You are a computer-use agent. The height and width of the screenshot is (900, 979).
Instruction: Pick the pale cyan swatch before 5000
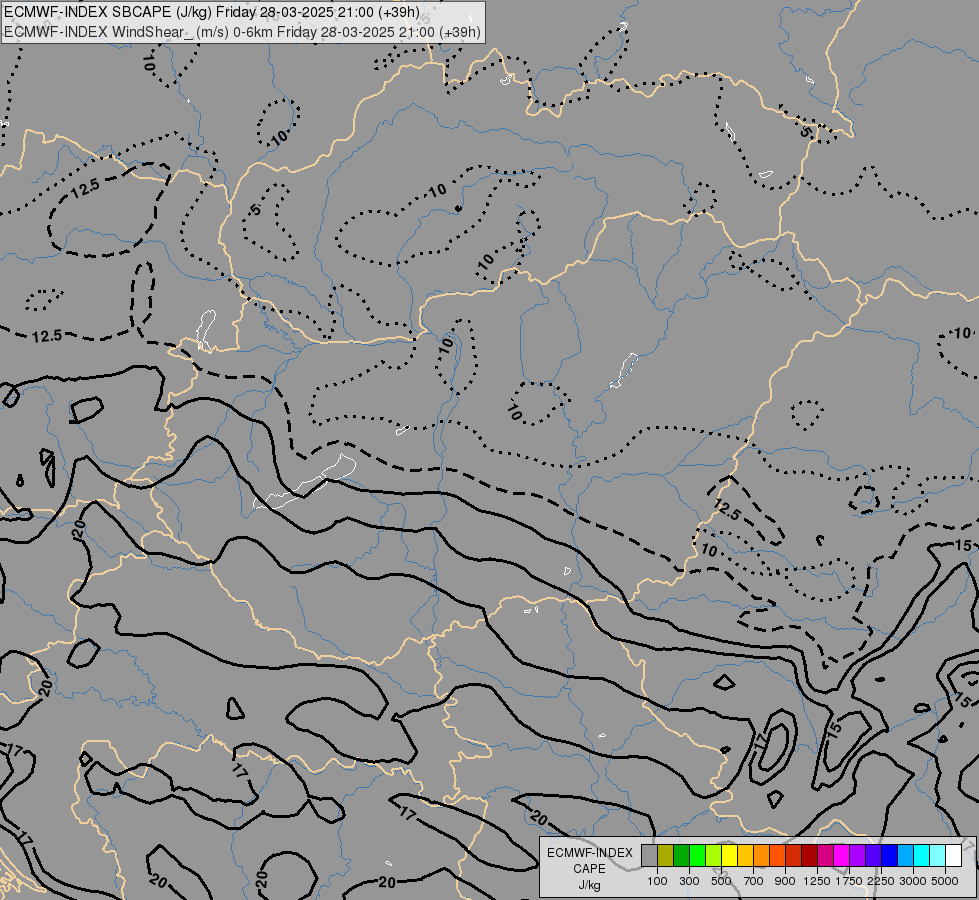click(x=938, y=855)
